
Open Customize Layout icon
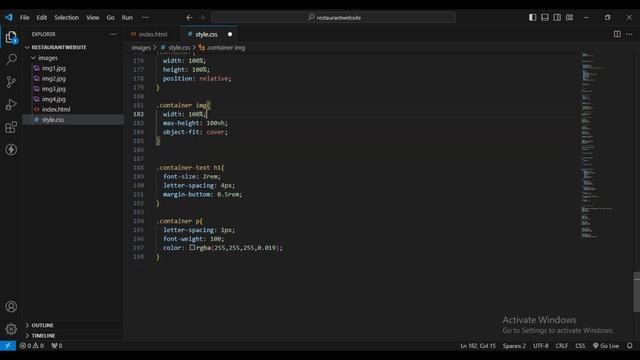tap(569, 17)
